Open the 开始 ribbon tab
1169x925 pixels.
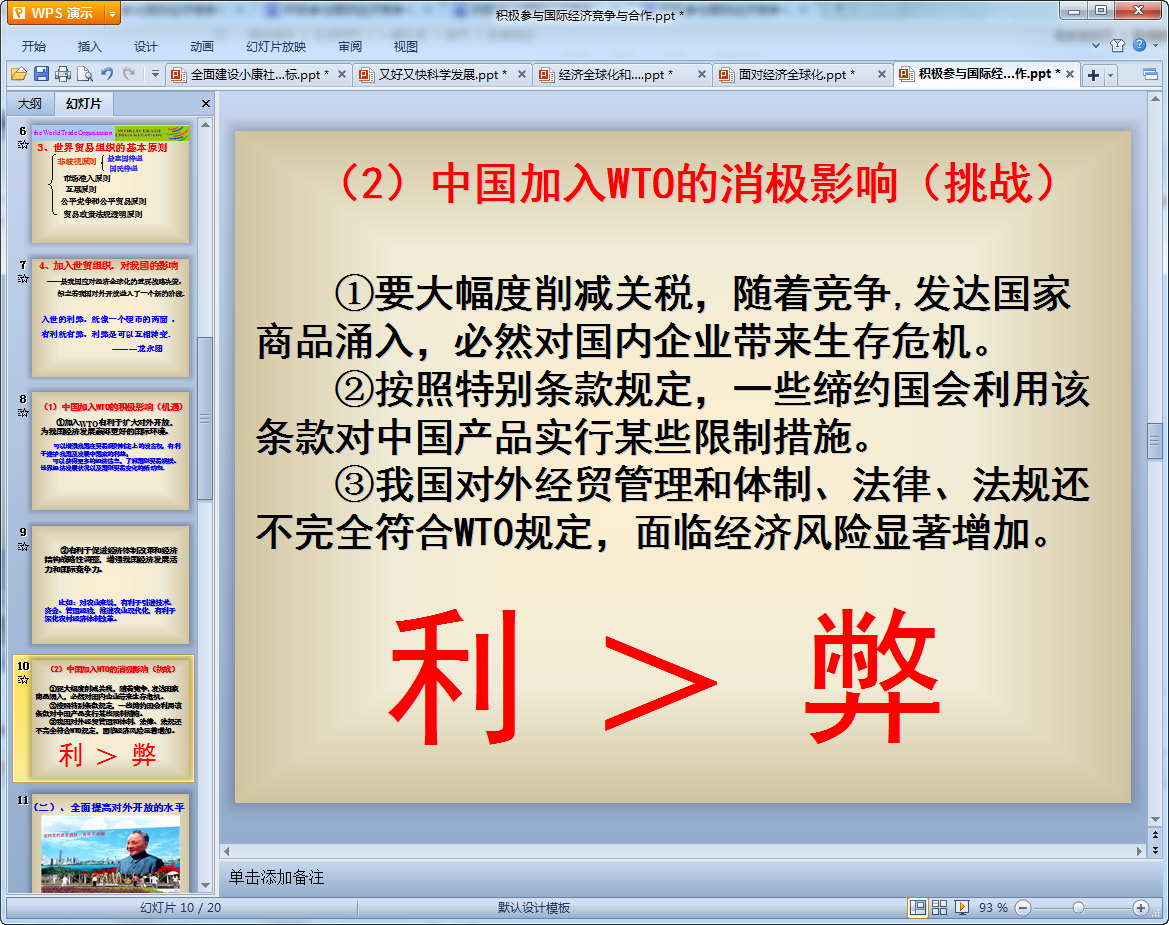click(x=34, y=46)
